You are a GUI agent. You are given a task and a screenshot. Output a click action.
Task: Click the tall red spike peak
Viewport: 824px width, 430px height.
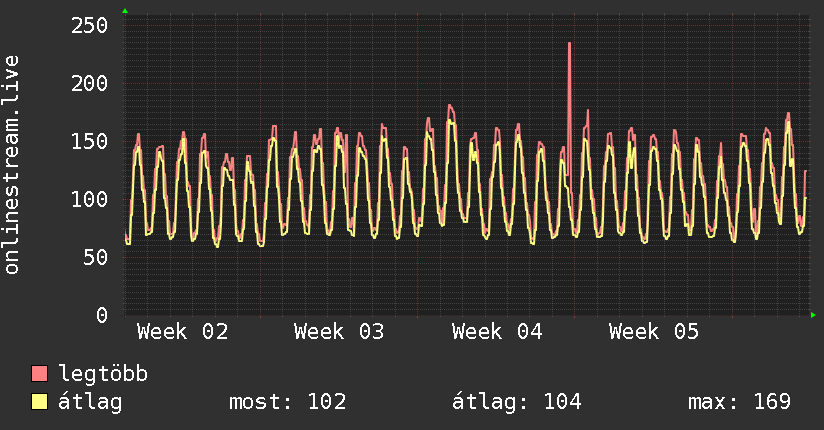[x=569, y=44]
